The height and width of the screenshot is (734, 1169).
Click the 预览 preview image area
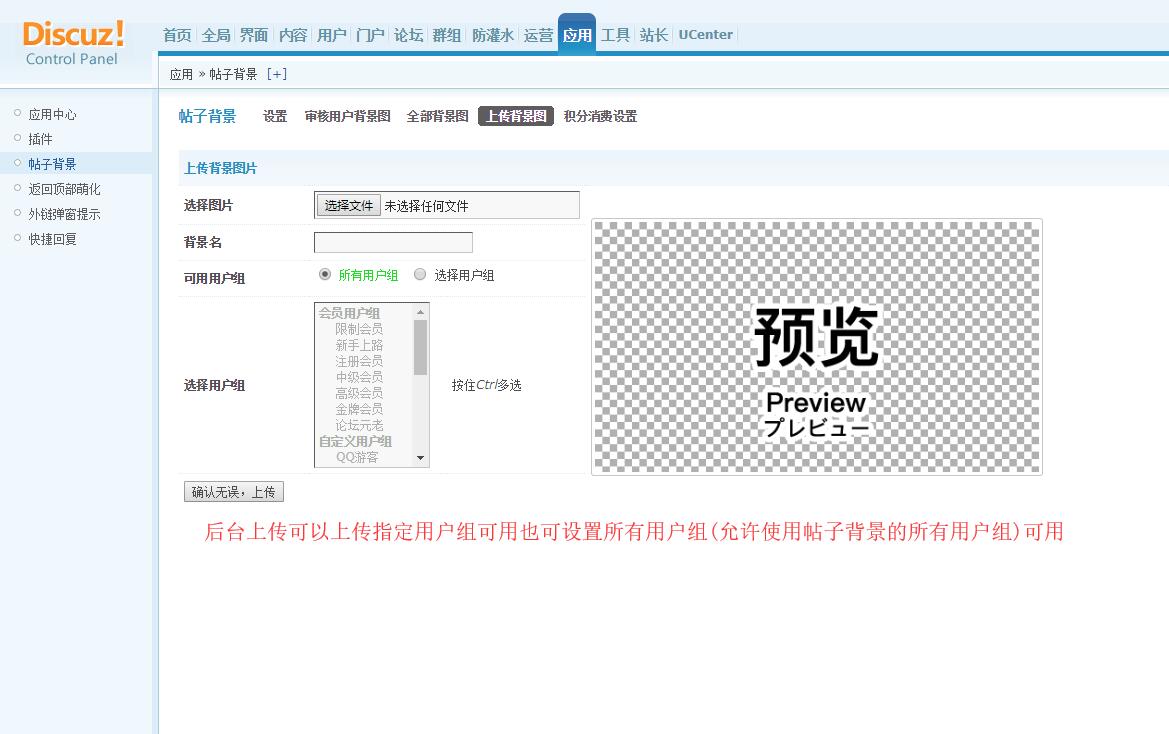pos(817,347)
